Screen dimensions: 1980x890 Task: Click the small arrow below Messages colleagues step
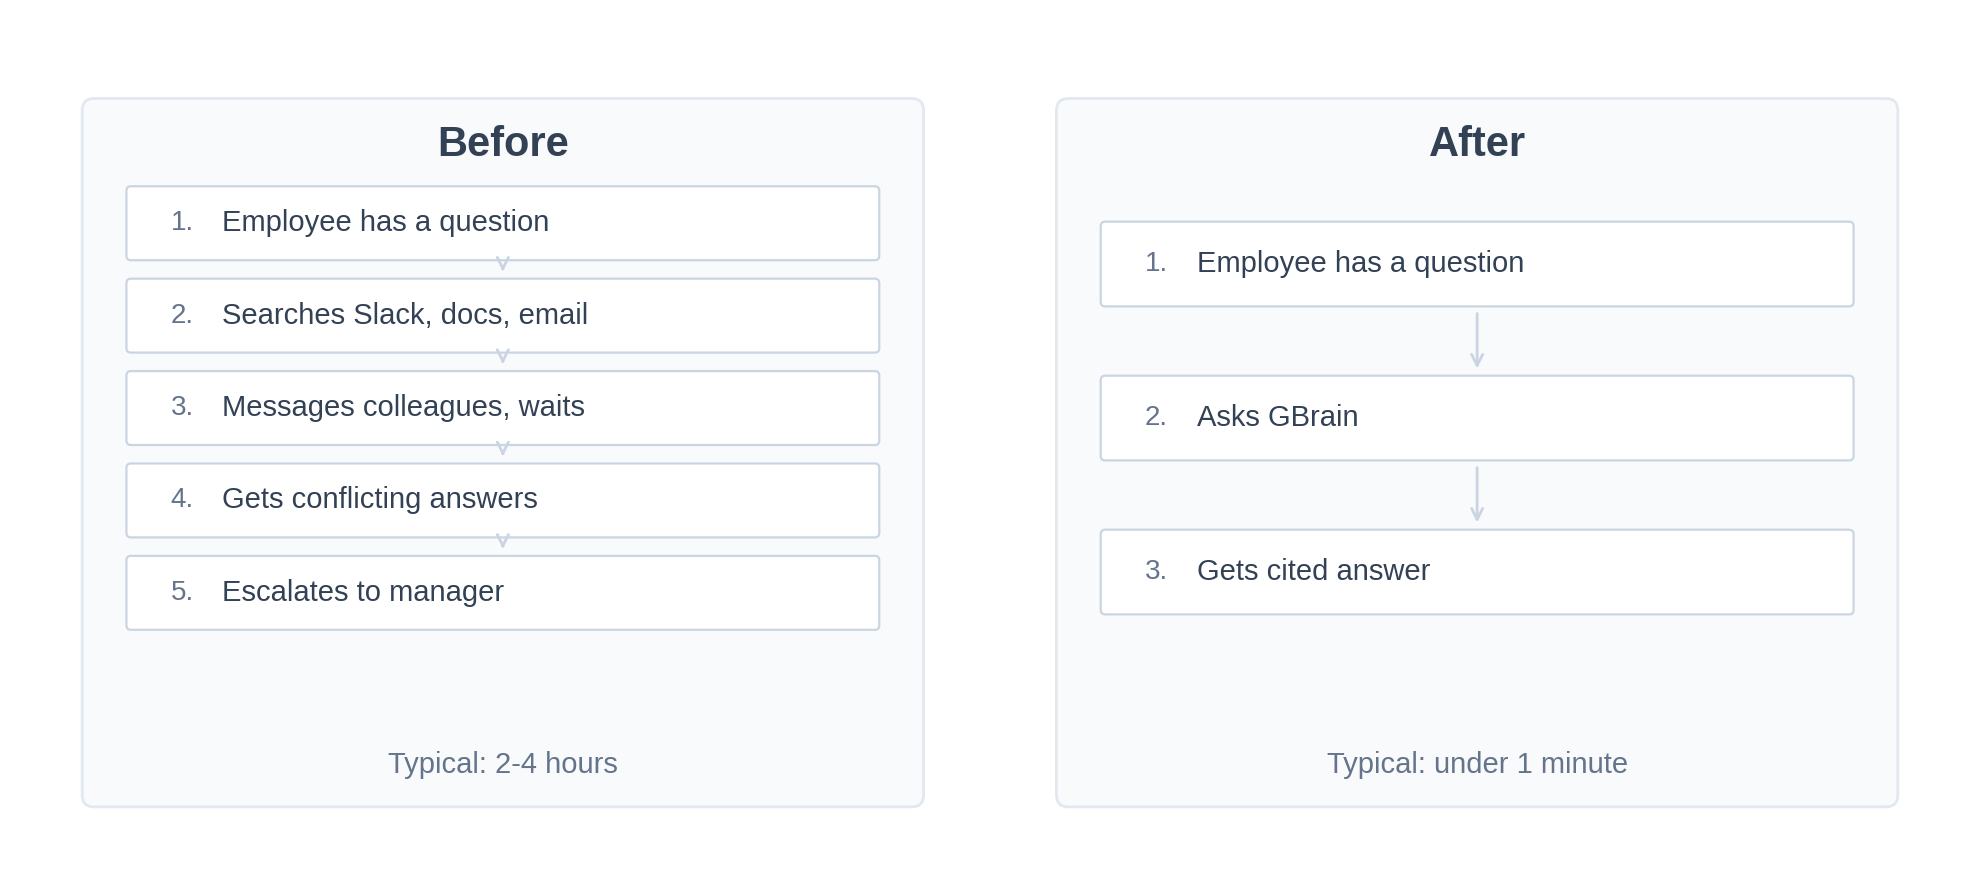[x=503, y=448]
